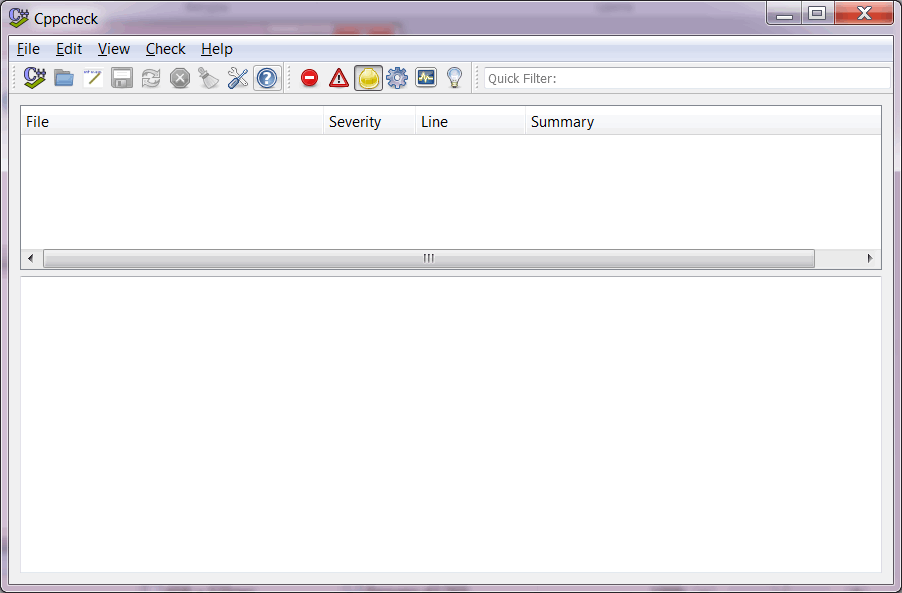
Task: Open the Check menu
Action: coord(166,49)
